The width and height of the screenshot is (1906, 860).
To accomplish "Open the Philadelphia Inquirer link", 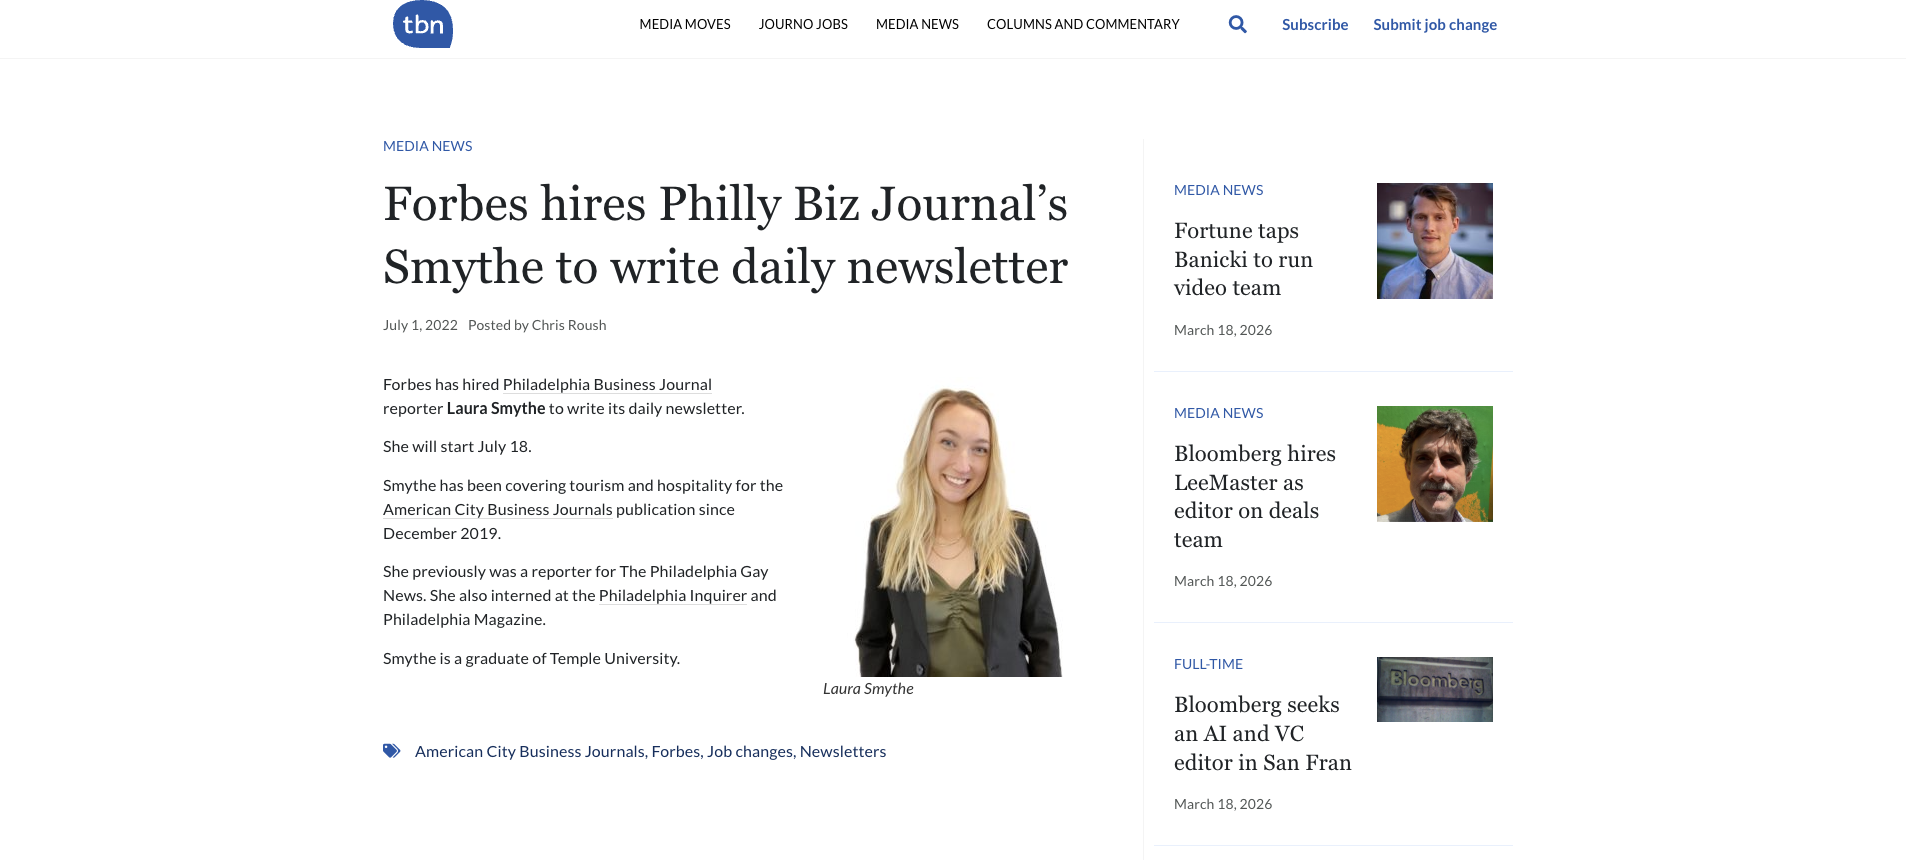I will pos(672,595).
